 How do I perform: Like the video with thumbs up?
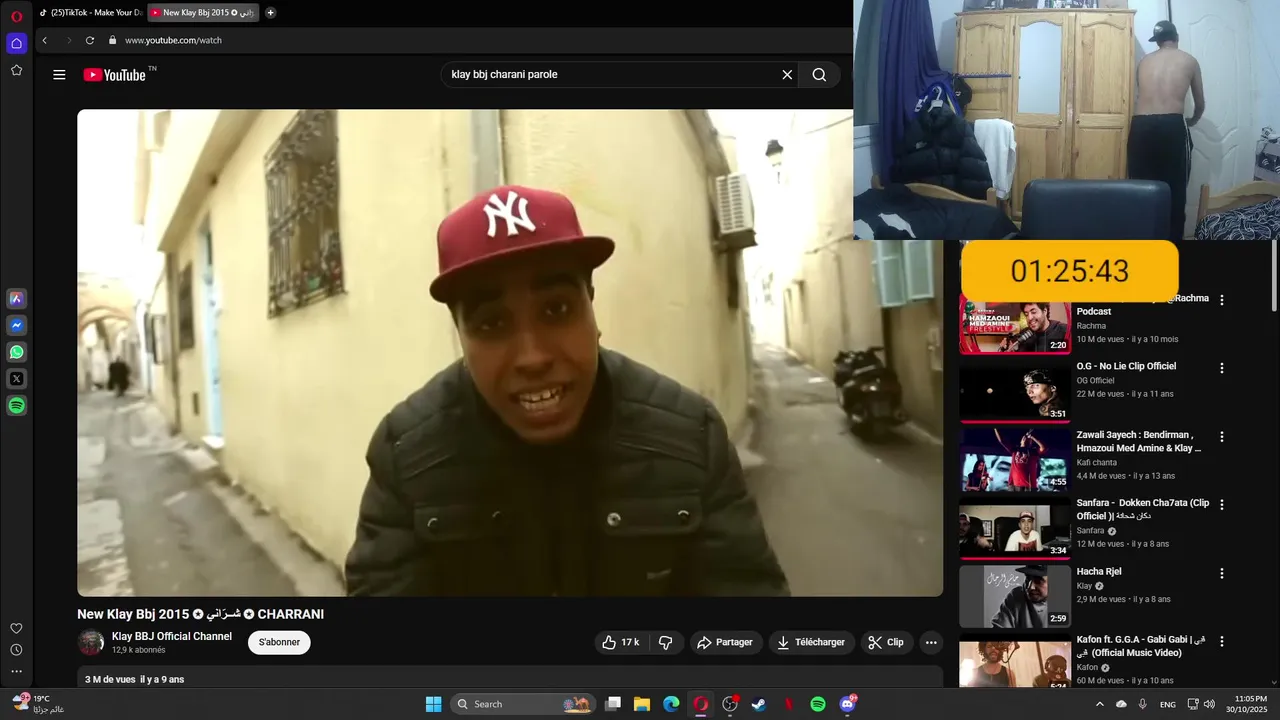pos(621,642)
